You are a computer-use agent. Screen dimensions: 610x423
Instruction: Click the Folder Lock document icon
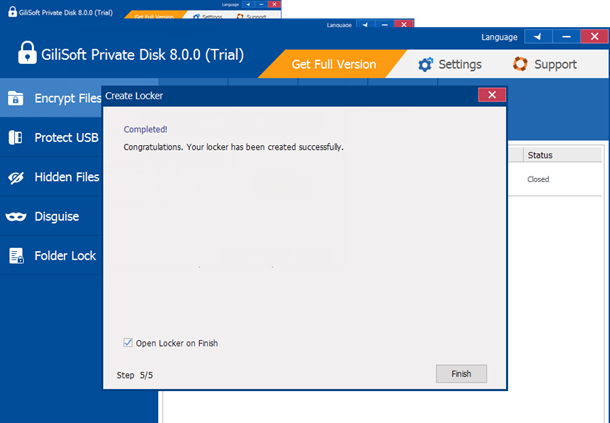click(16, 256)
